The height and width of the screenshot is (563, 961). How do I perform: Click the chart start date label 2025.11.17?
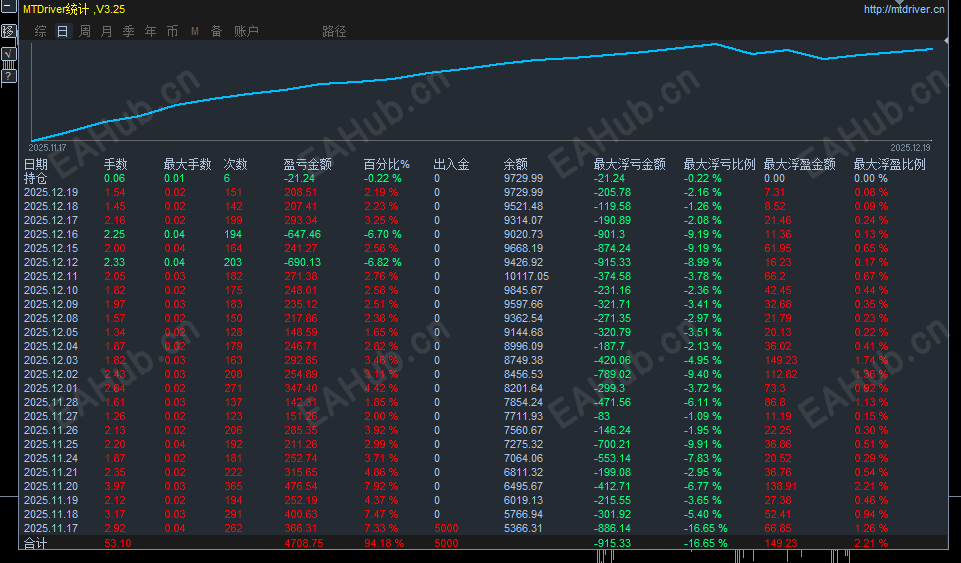pyautogui.click(x=47, y=148)
